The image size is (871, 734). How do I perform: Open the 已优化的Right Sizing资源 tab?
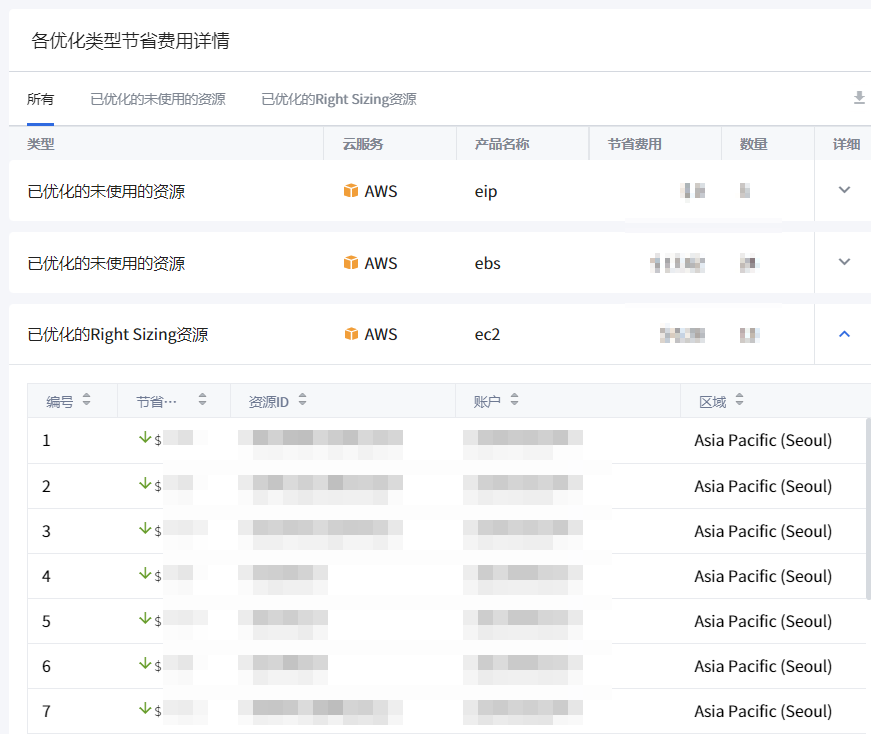click(x=339, y=99)
